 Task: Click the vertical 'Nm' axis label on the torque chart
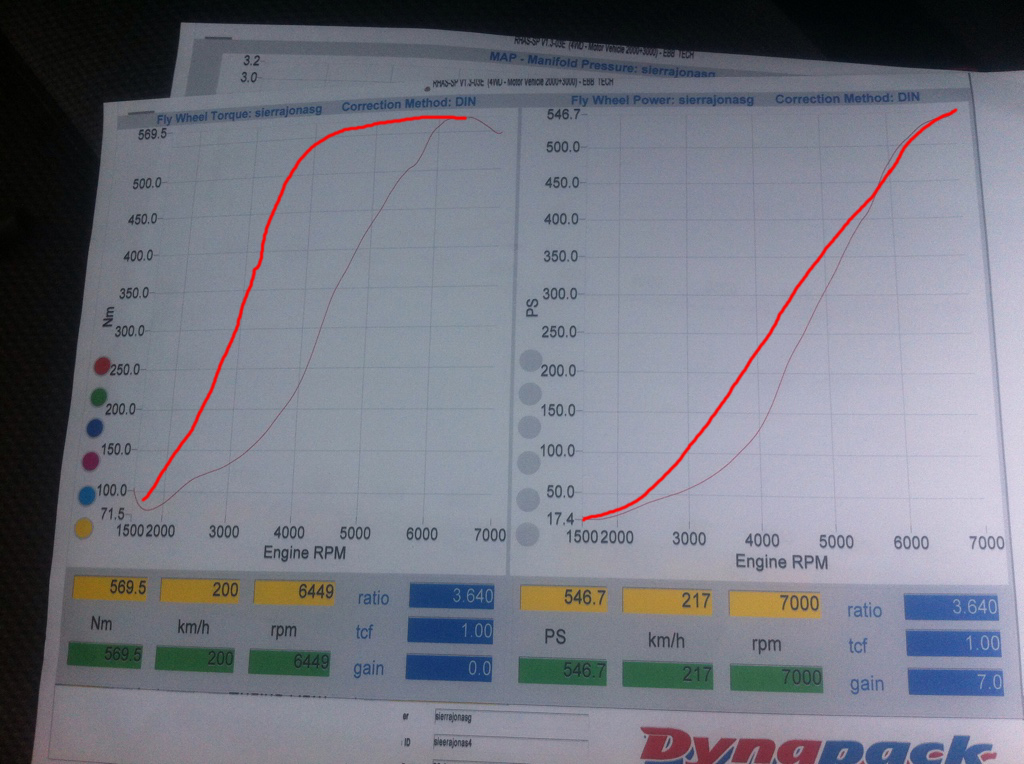coord(108,316)
